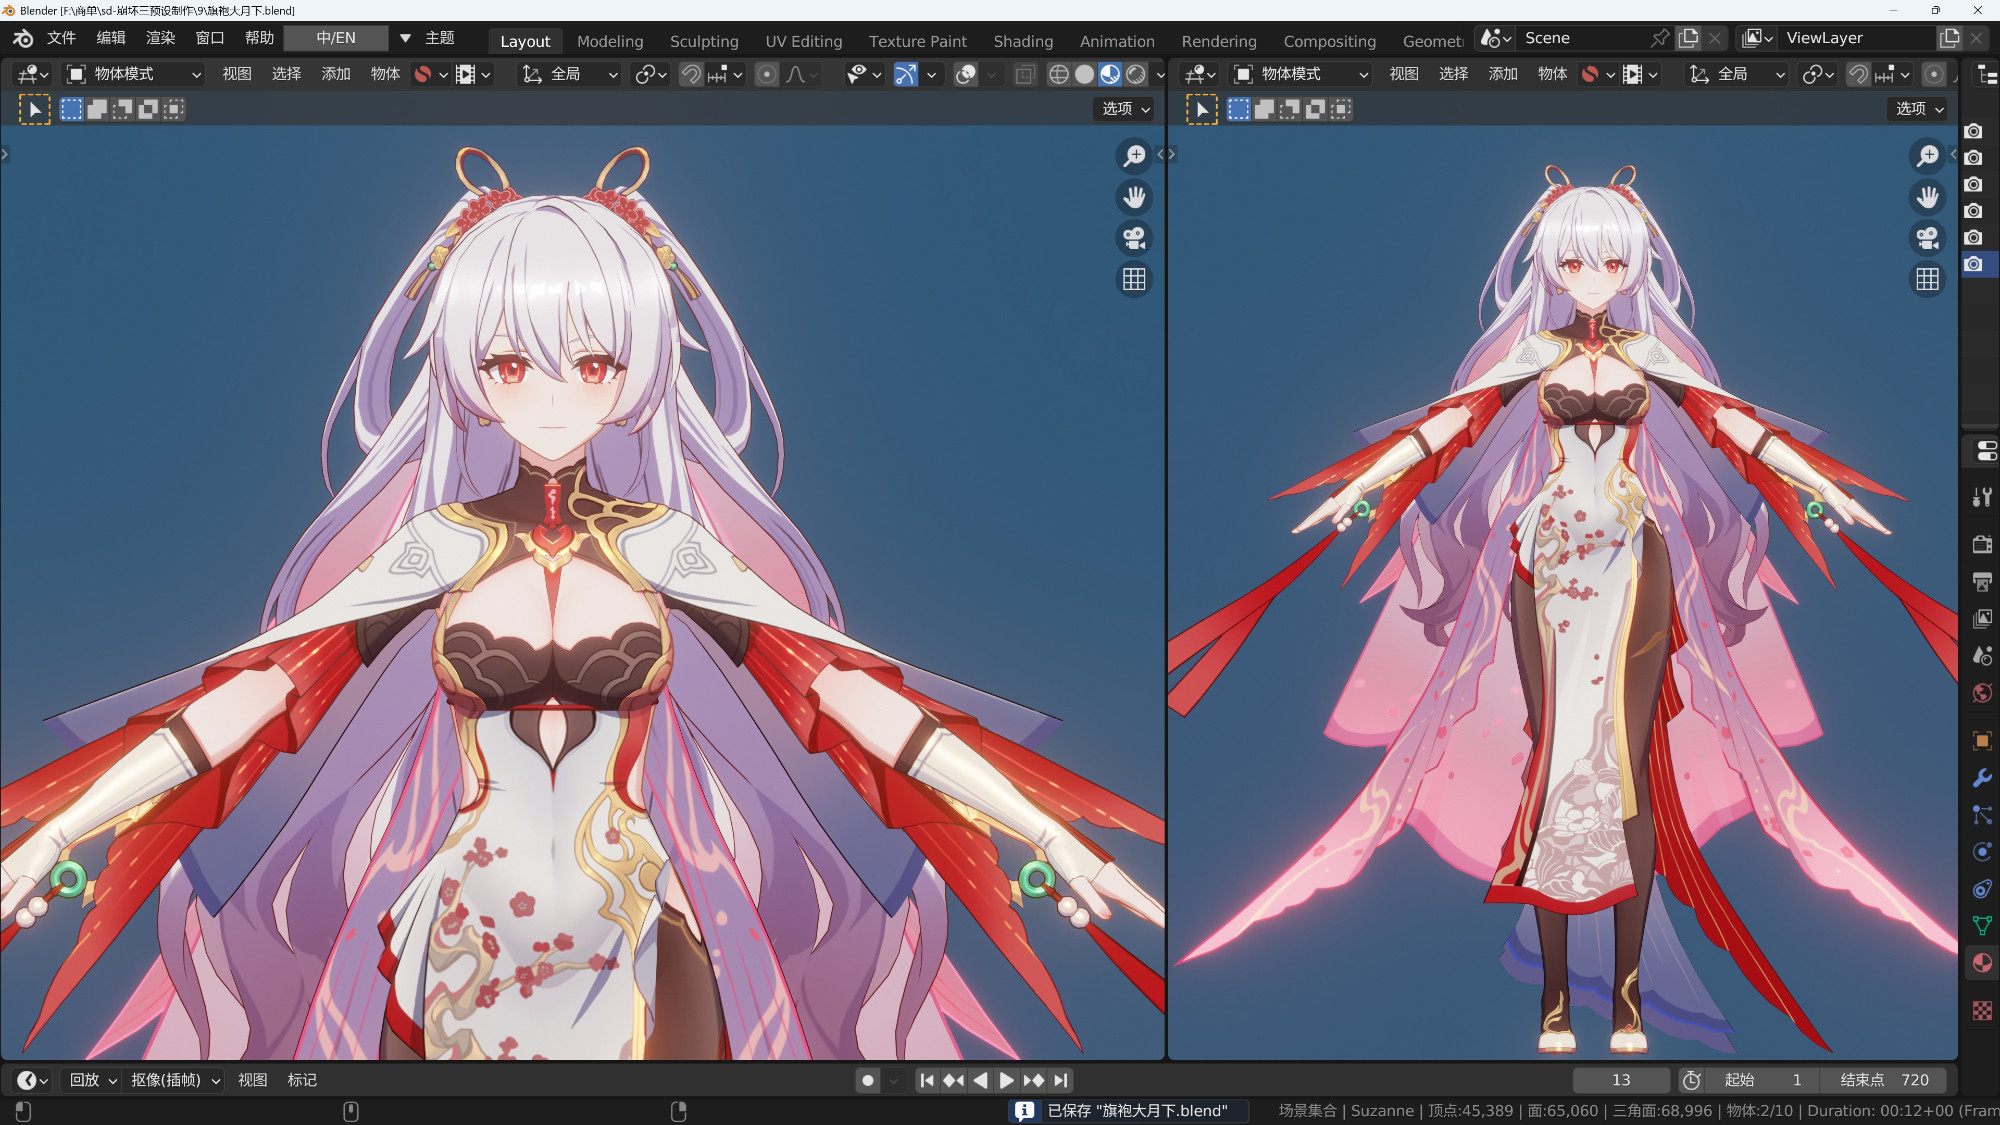2000x1125 pixels.
Task: Click zoom magnifier in left viewport
Action: click(1134, 156)
